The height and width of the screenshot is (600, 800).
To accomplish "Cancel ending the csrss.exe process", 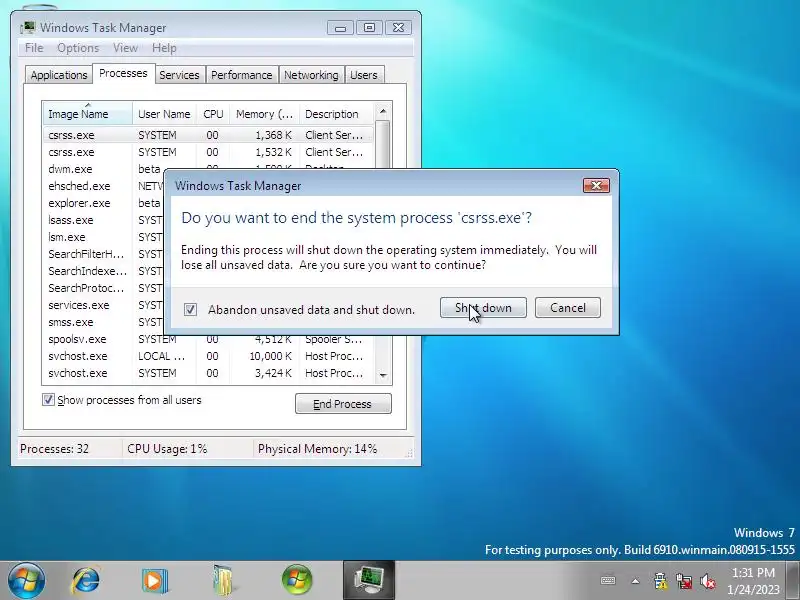I will tap(568, 308).
